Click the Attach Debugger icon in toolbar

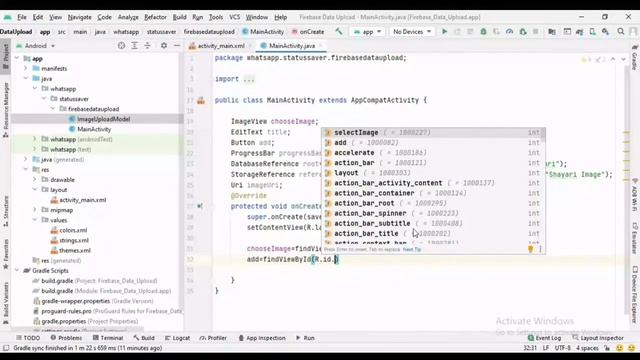522,31
